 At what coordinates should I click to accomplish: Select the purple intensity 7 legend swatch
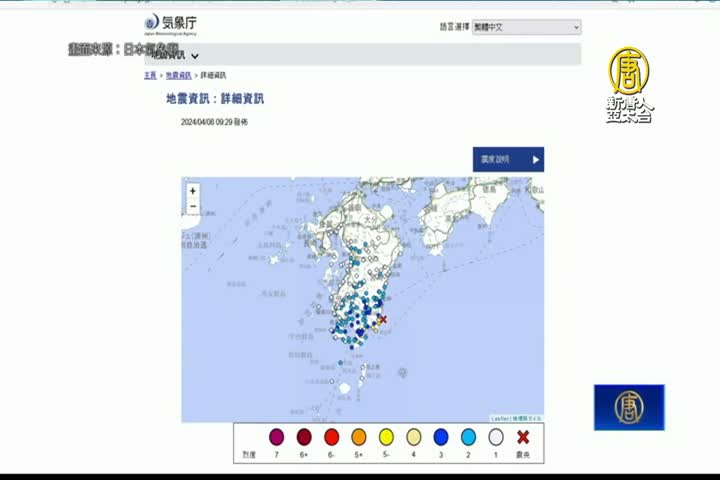pos(277,437)
